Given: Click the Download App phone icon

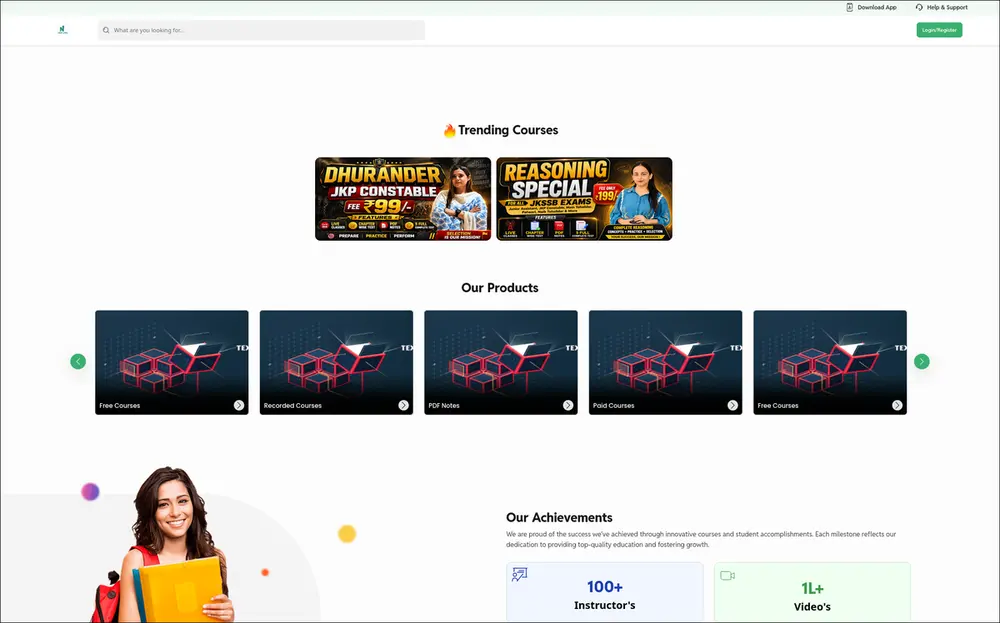Looking at the screenshot, I should (x=849, y=7).
